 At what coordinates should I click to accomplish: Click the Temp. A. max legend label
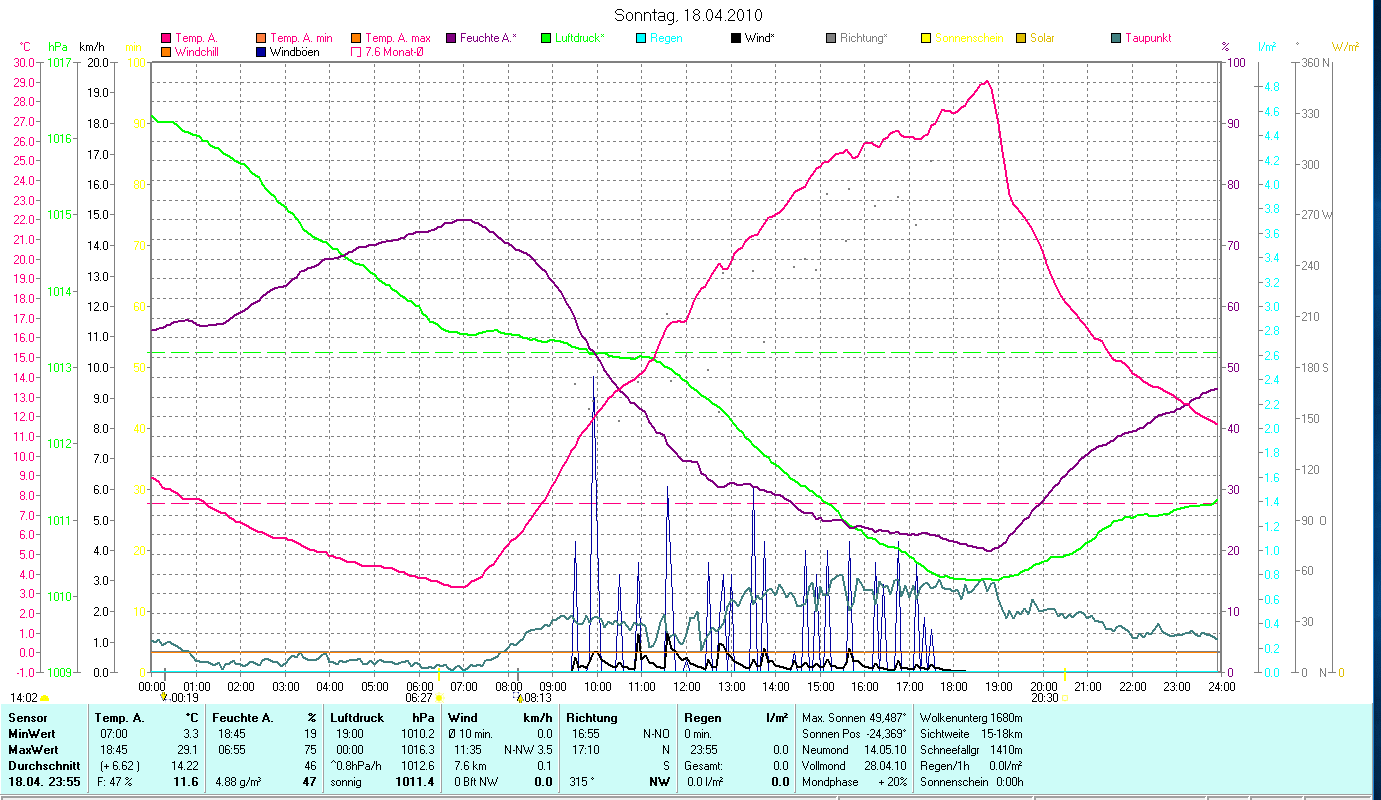[398, 39]
